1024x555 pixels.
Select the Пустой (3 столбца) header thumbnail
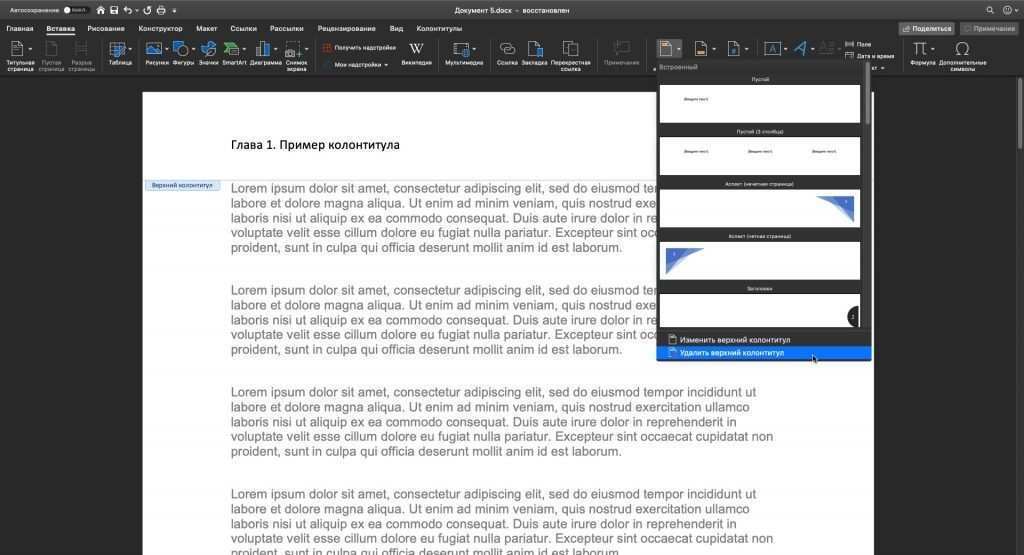click(x=760, y=155)
